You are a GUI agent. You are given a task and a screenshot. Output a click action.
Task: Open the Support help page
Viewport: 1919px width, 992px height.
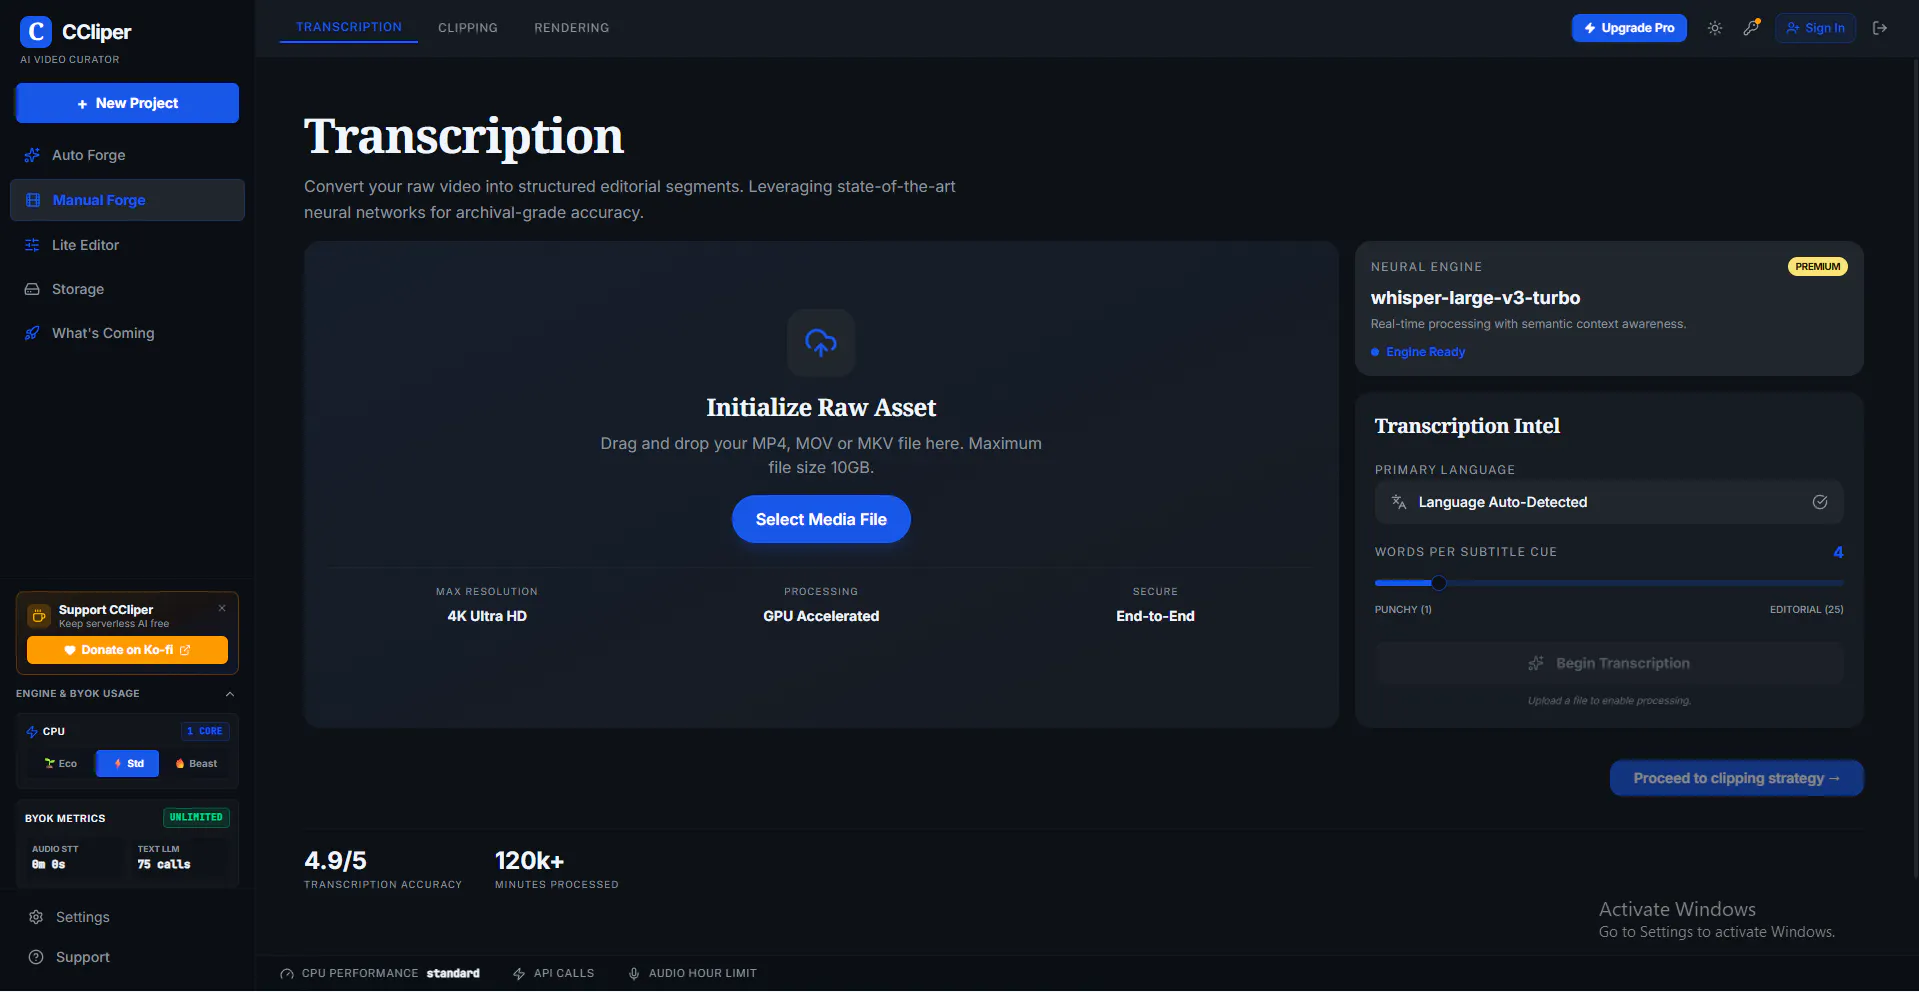(x=127, y=957)
